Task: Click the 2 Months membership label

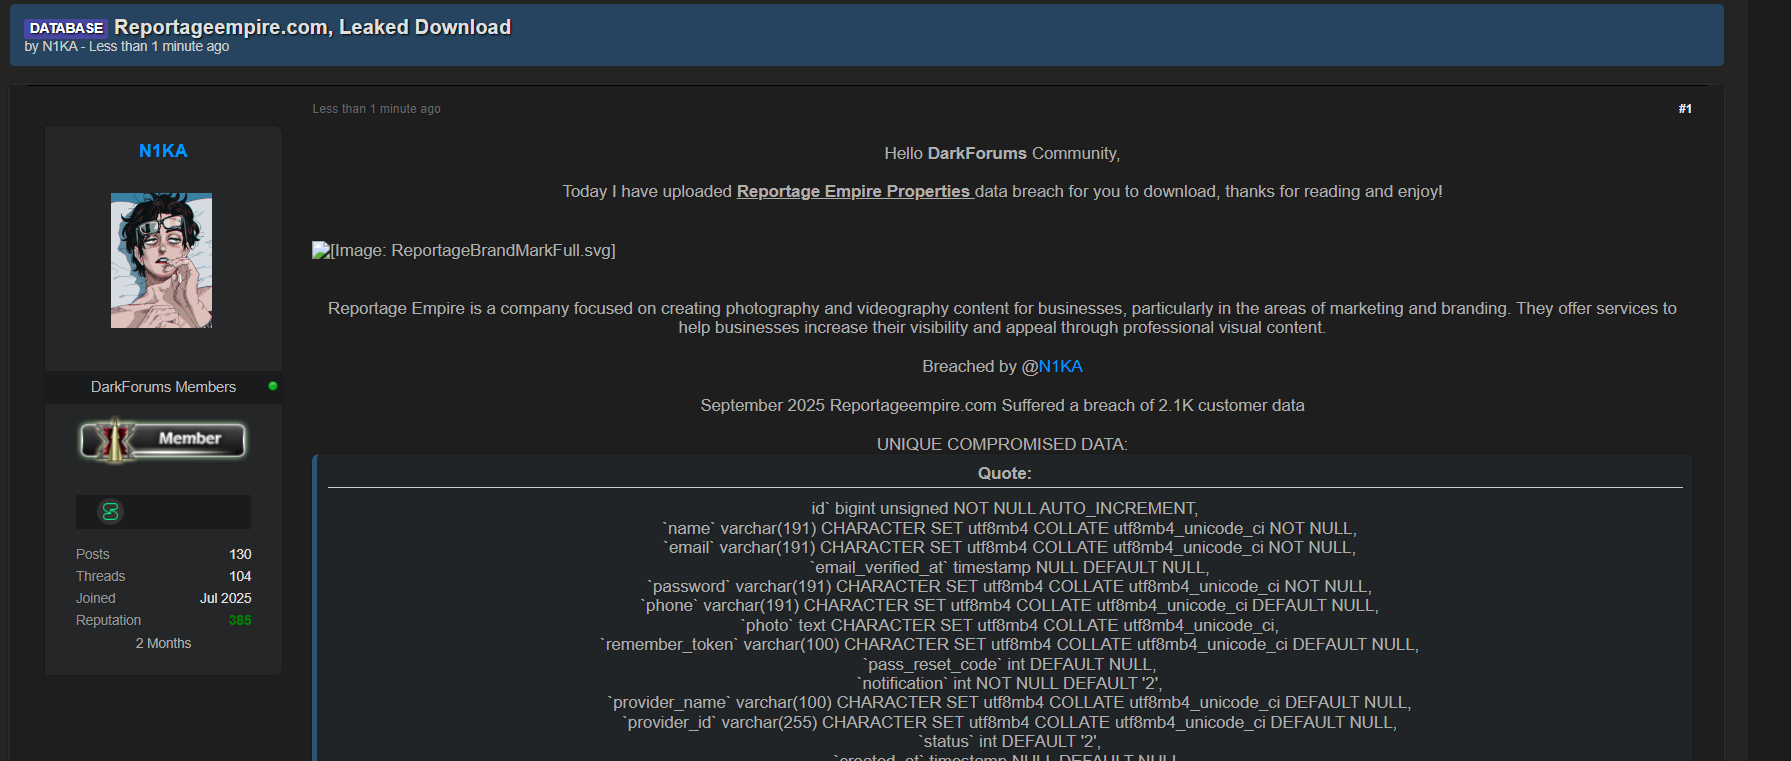Action: coord(163,643)
